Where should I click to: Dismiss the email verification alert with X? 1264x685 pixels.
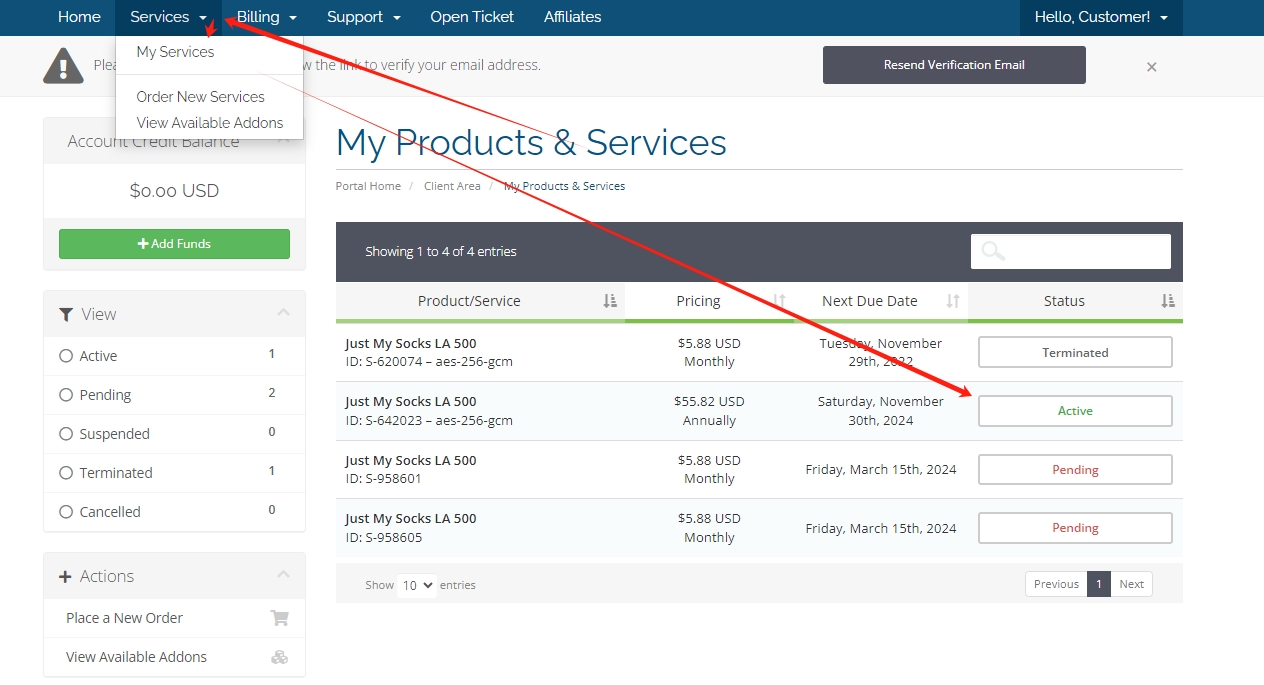click(x=1151, y=67)
